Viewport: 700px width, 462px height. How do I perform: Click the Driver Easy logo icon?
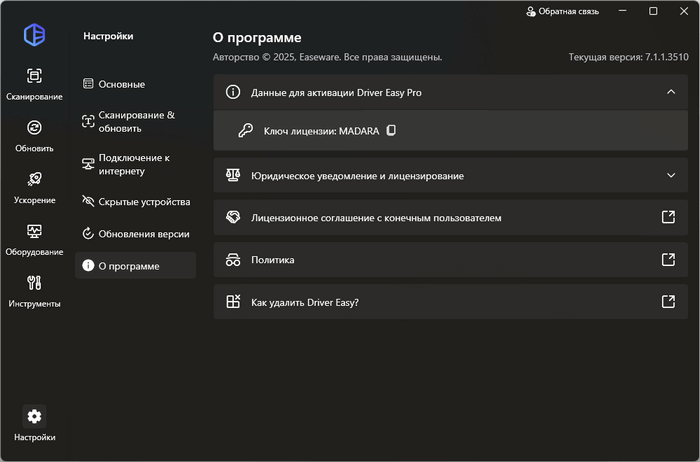click(x=34, y=33)
